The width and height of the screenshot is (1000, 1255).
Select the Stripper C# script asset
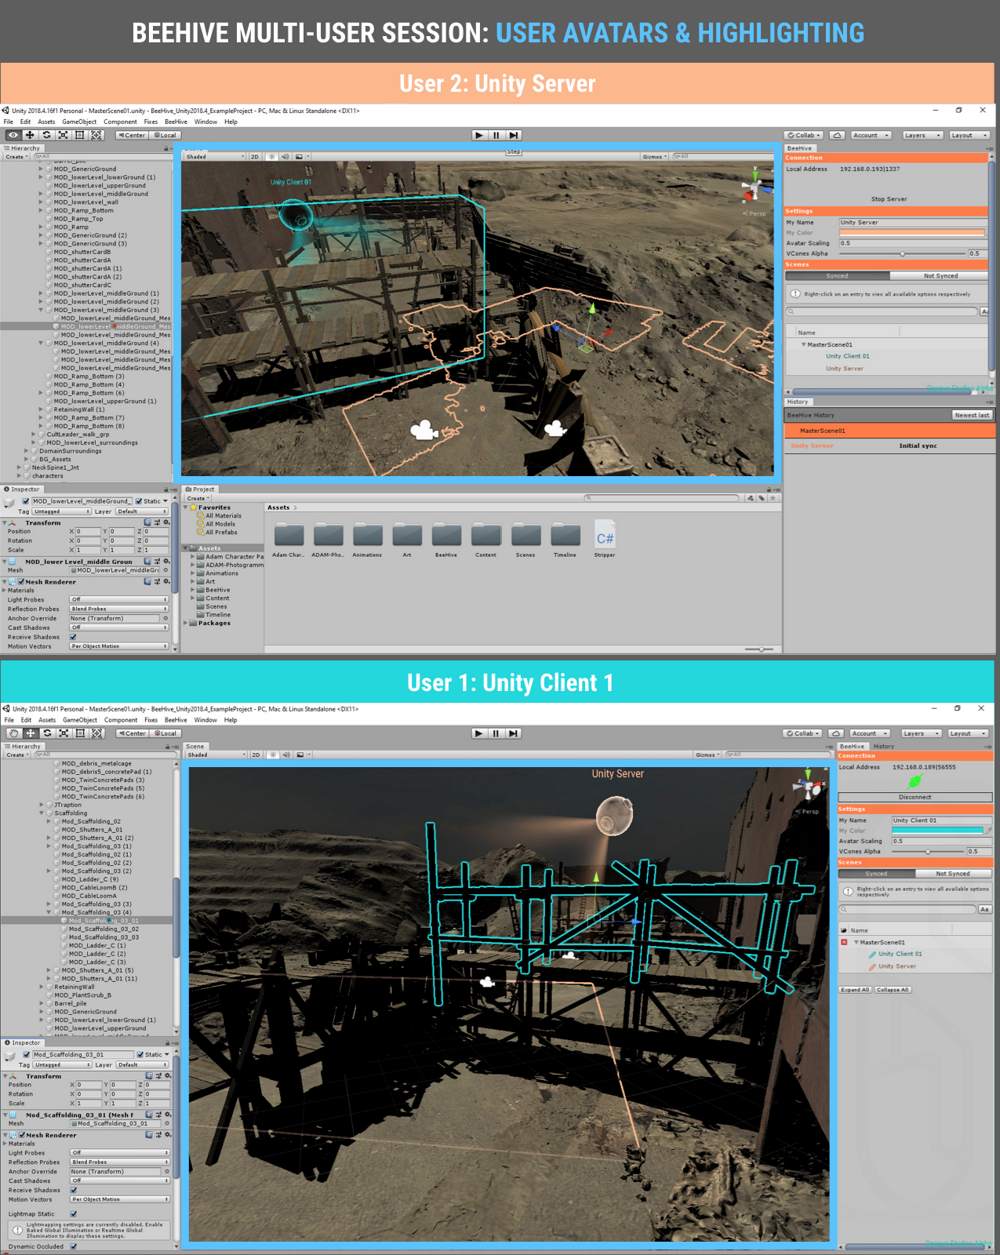pyautogui.click(x=604, y=535)
